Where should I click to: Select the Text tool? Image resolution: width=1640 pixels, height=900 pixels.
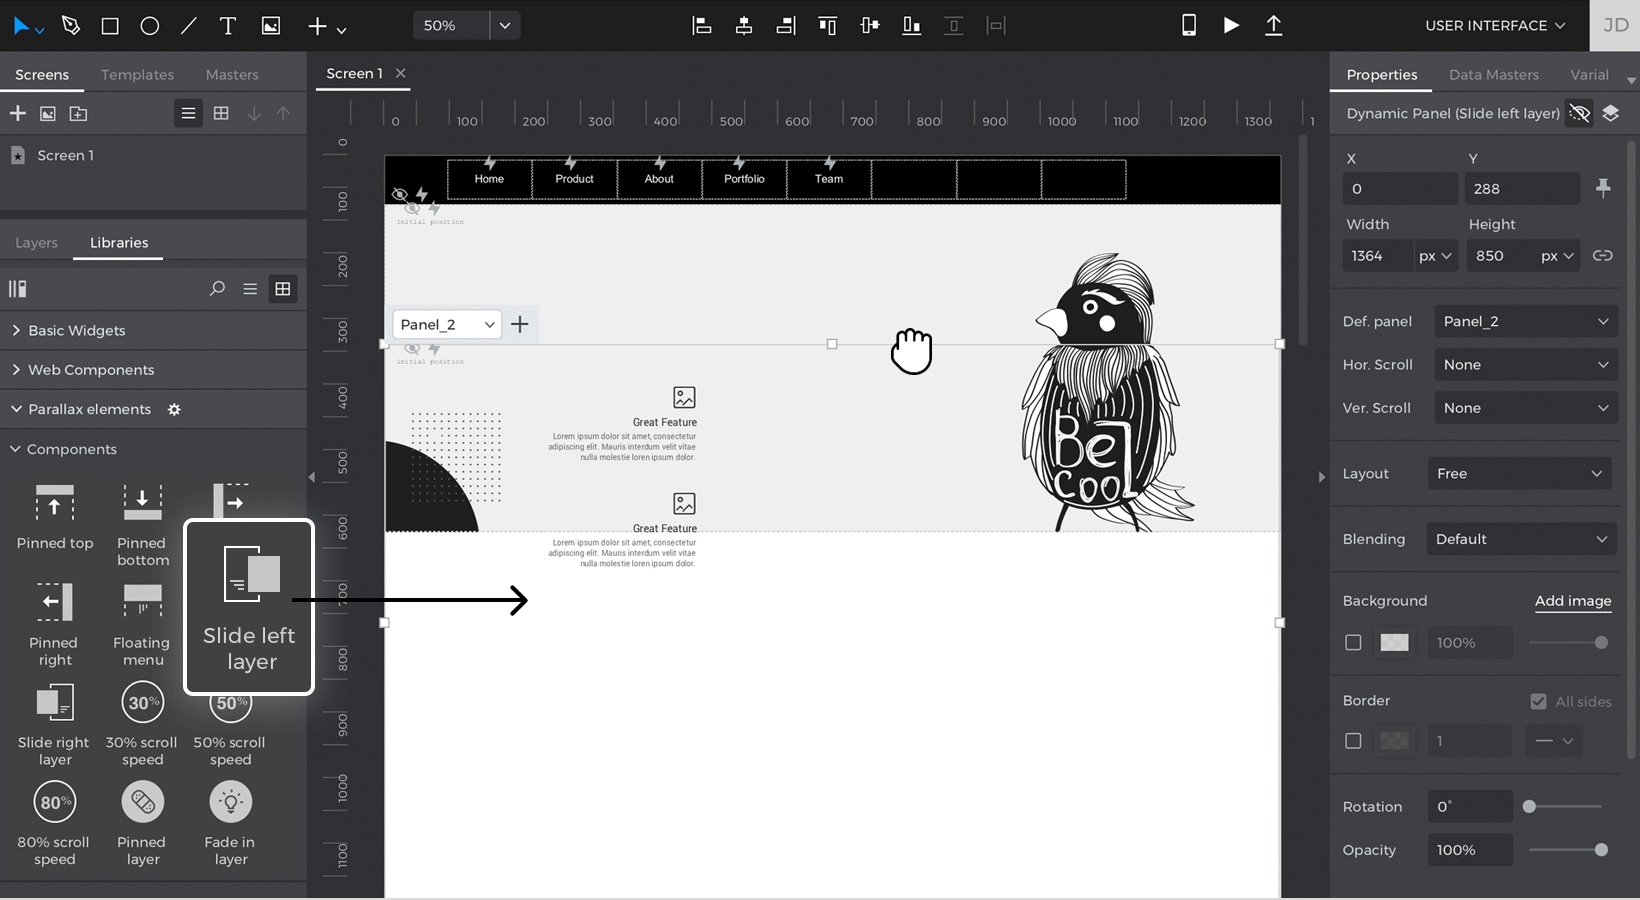(x=228, y=26)
